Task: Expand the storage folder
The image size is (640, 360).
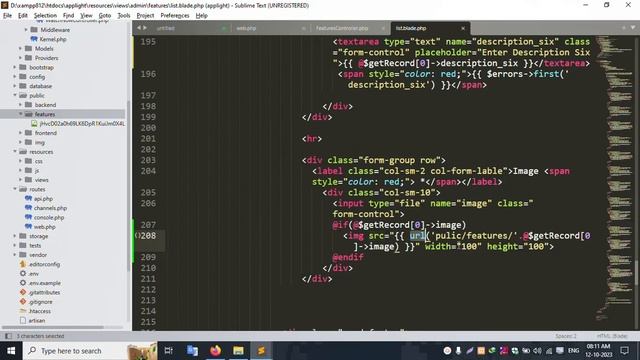Action: (15, 236)
